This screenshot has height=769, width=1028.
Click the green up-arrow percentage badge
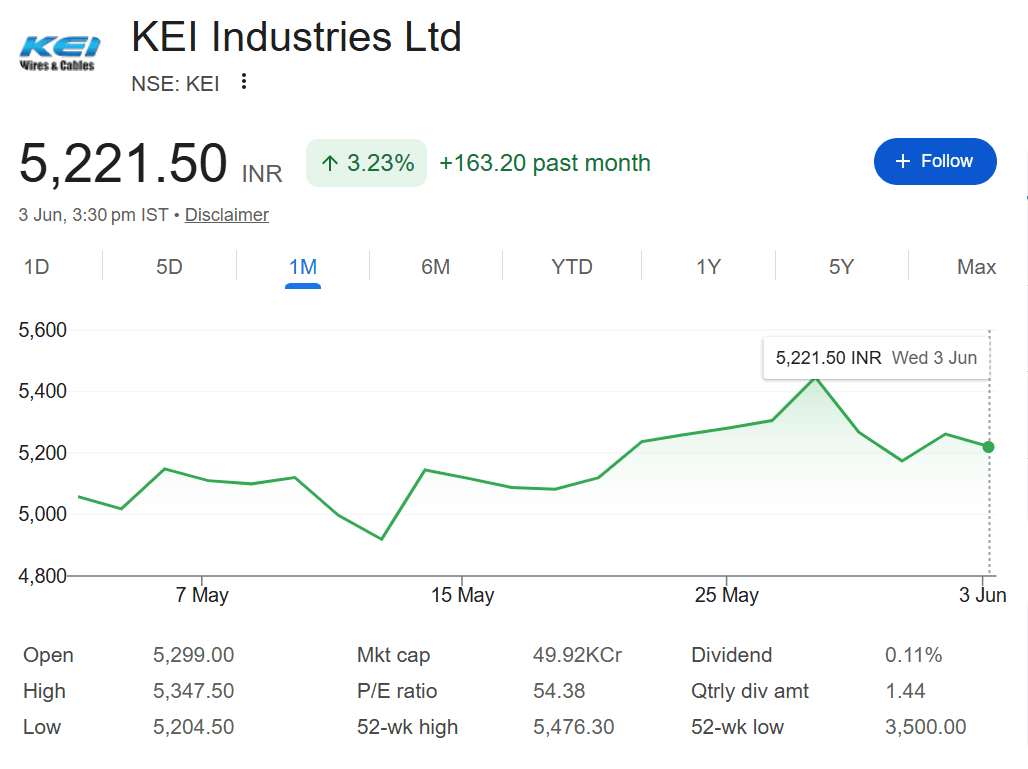point(366,163)
